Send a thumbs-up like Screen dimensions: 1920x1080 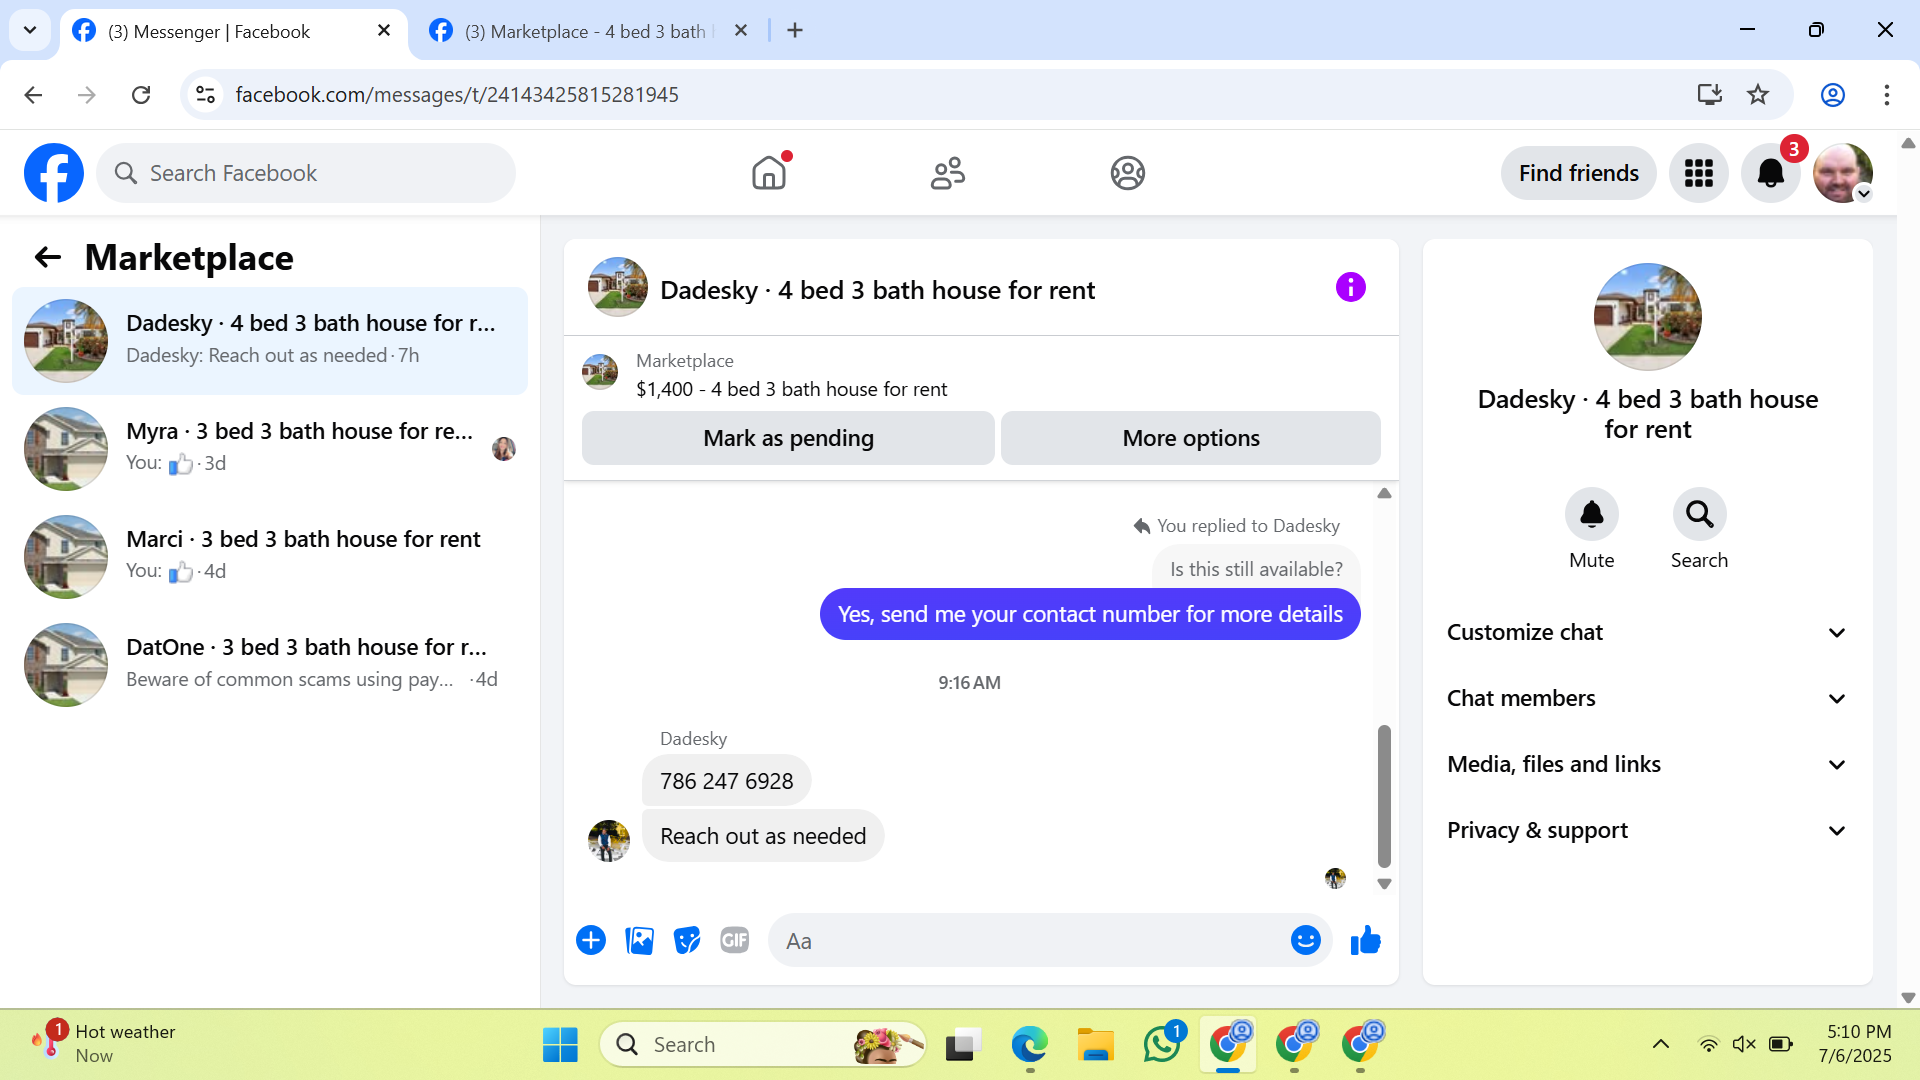(x=1365, y=940)
